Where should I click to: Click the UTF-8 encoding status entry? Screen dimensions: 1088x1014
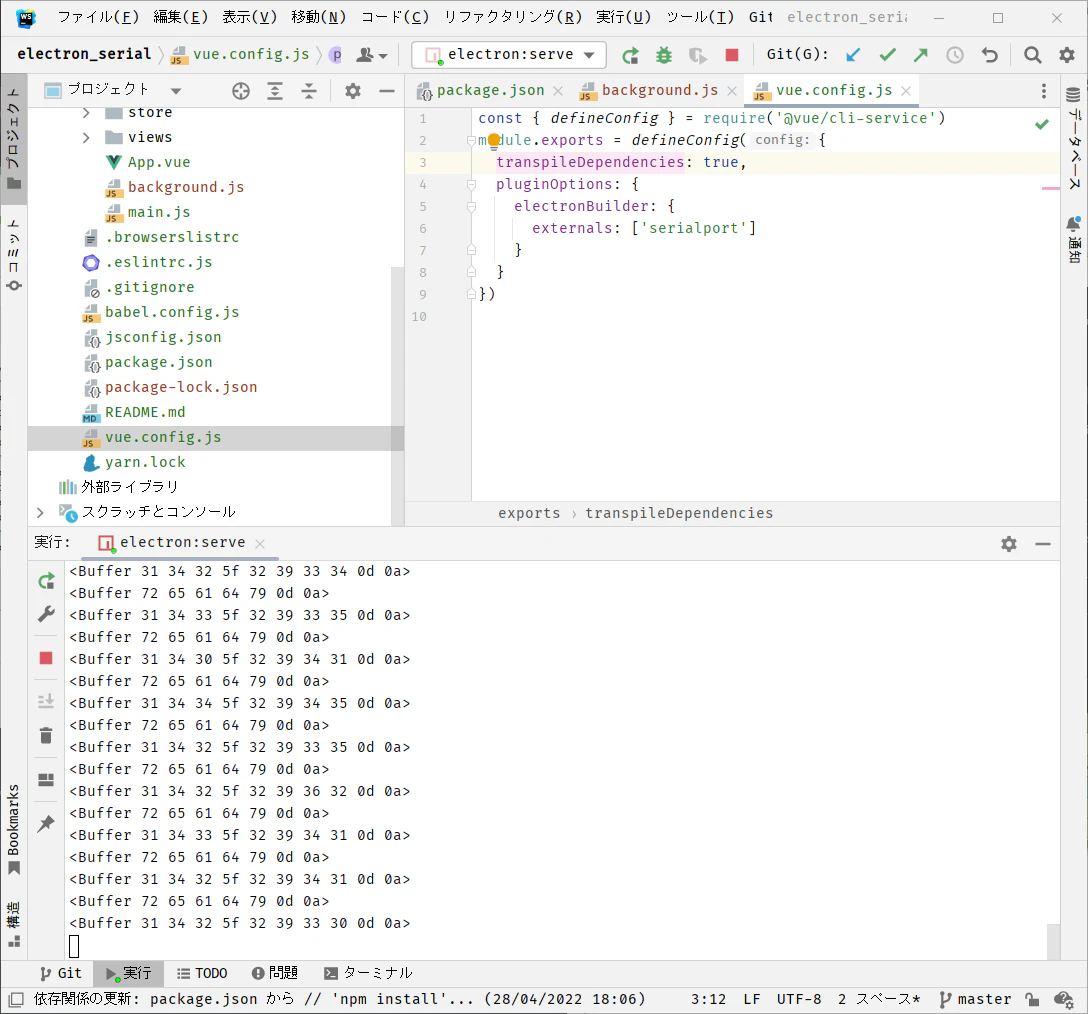[799, 999]
